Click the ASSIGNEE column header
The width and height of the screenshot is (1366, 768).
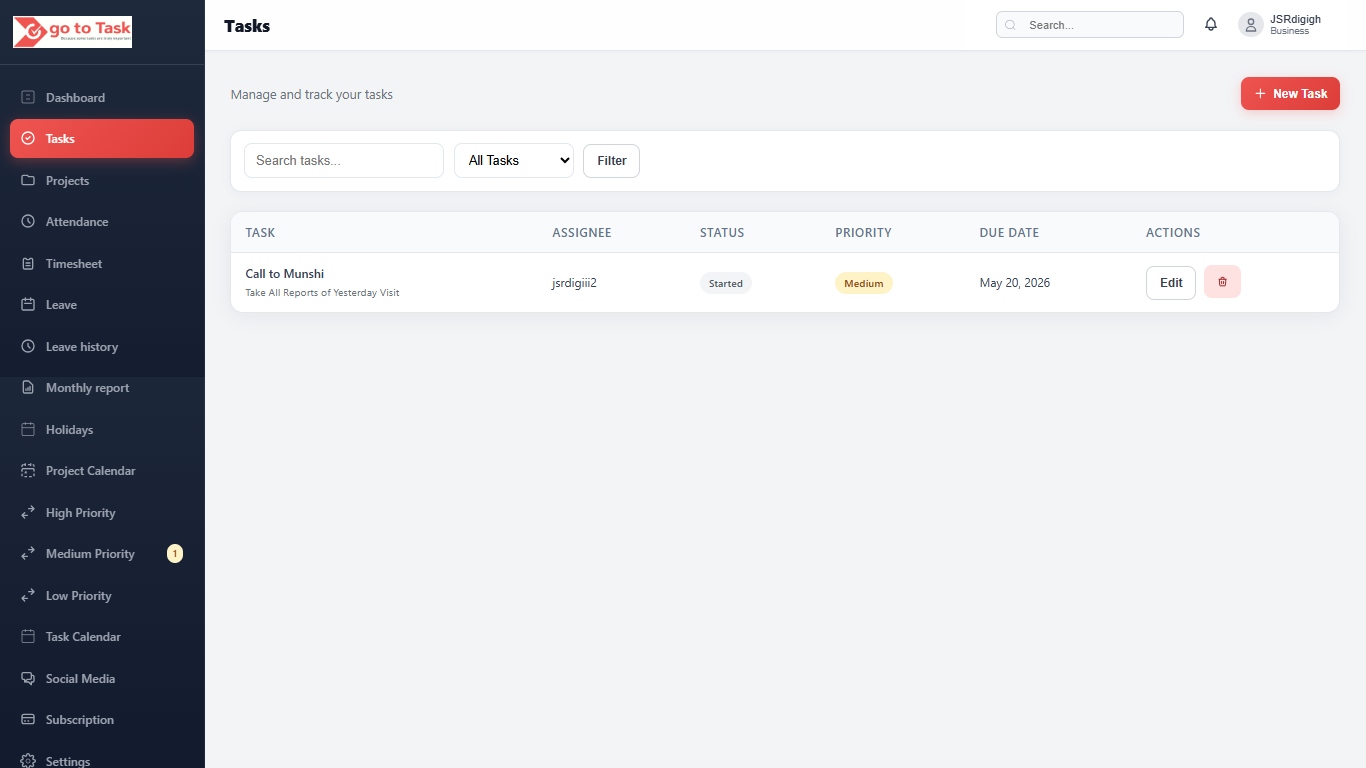(582, 232)
